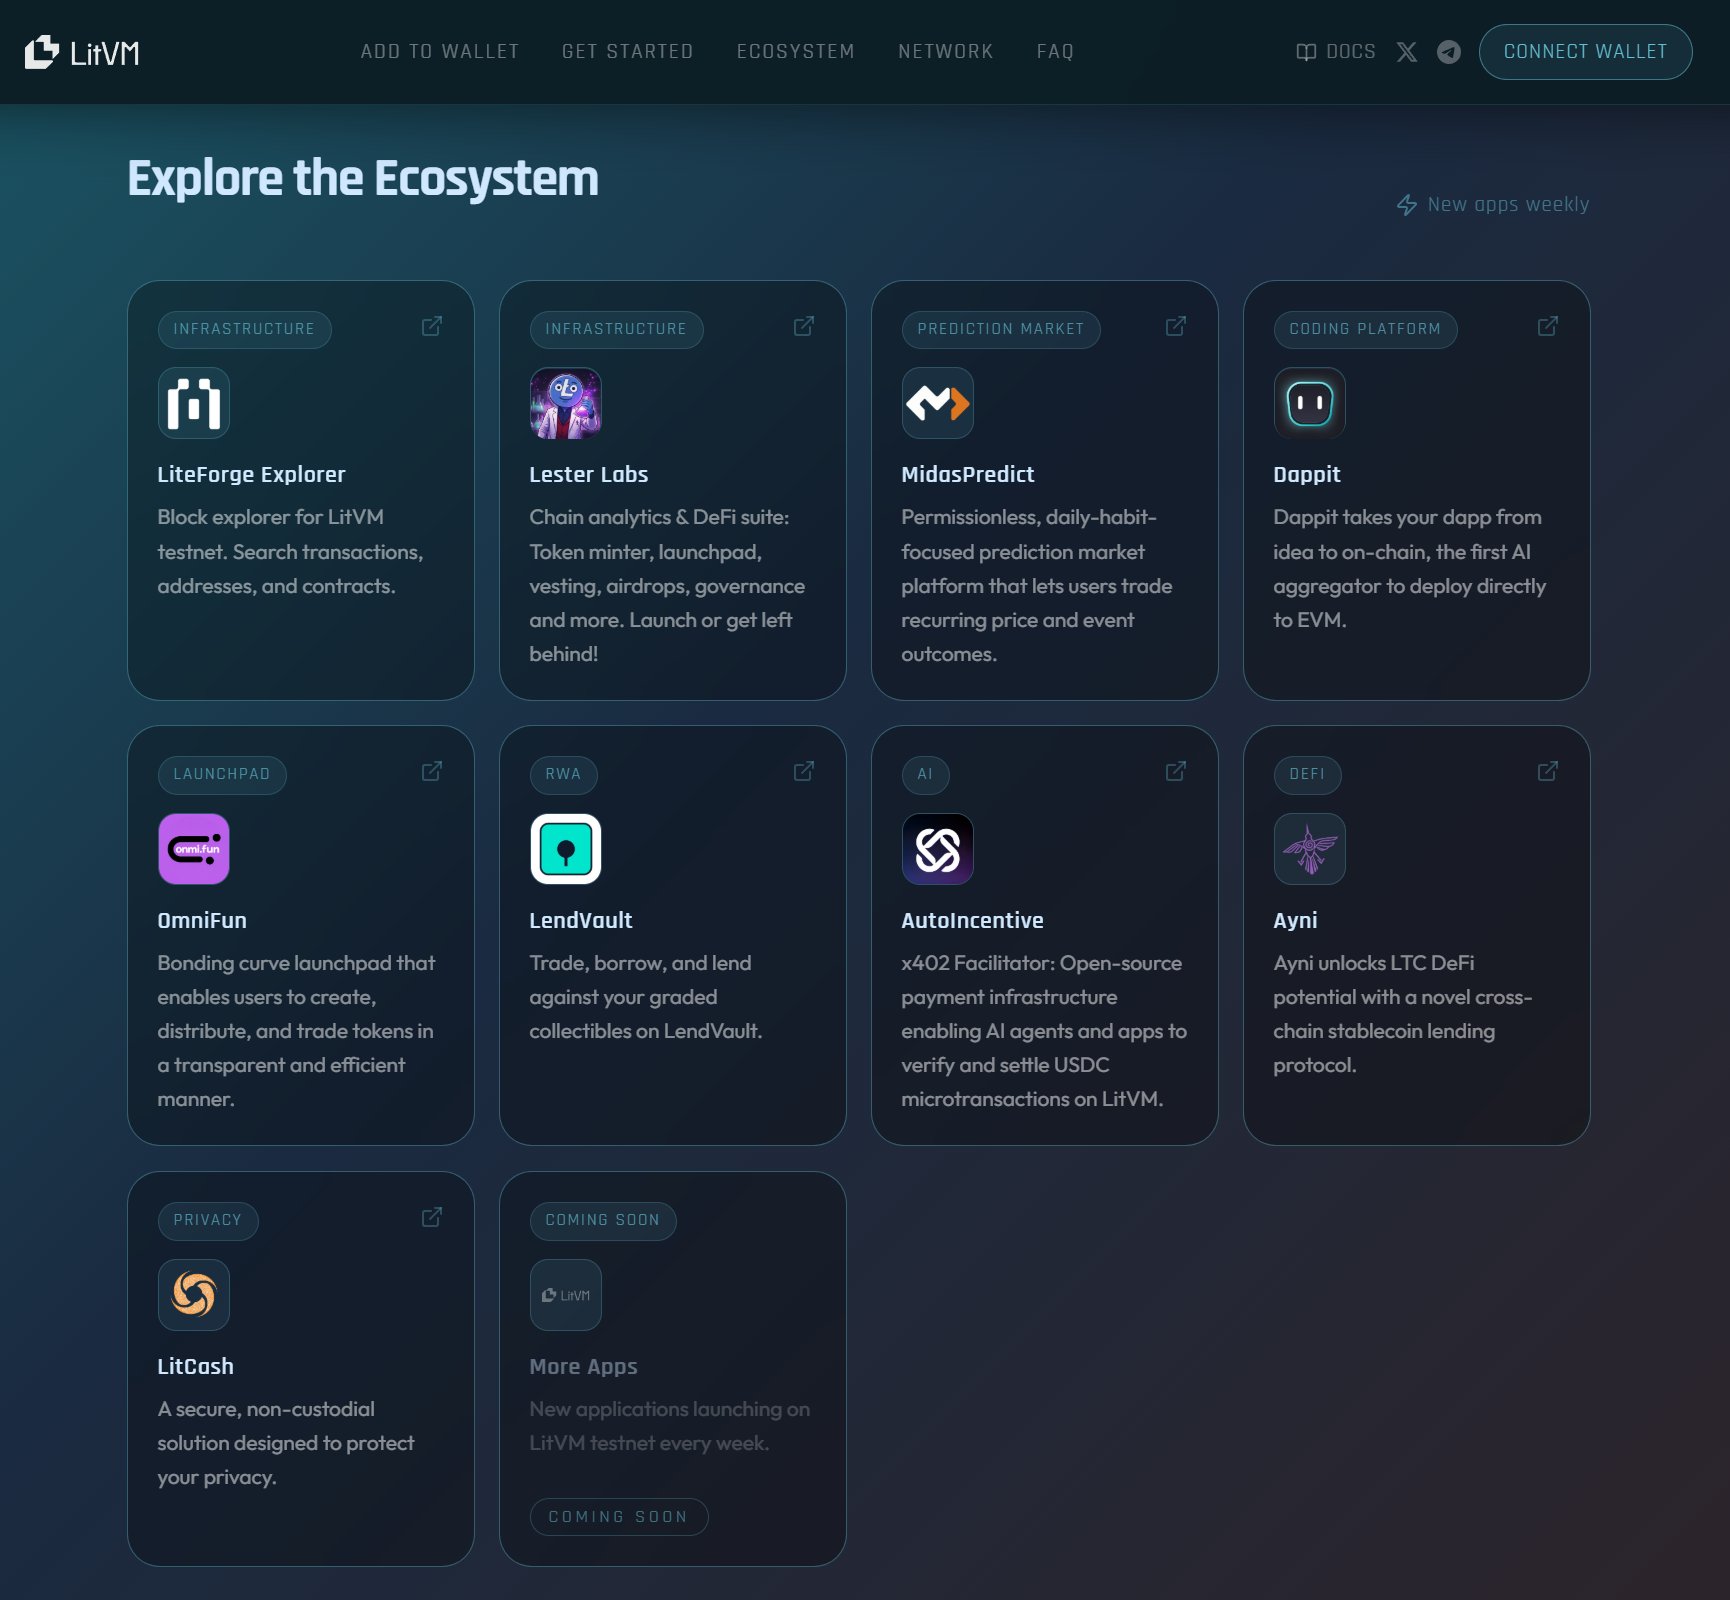Viewport: 1730px width, 1600px height.
Task: Select the Ecosystem nav item
Action: [x=796, y=52]
